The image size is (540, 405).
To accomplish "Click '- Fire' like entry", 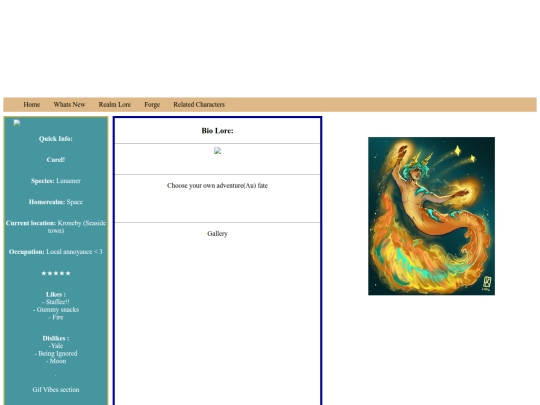I will tap(56, 317).
